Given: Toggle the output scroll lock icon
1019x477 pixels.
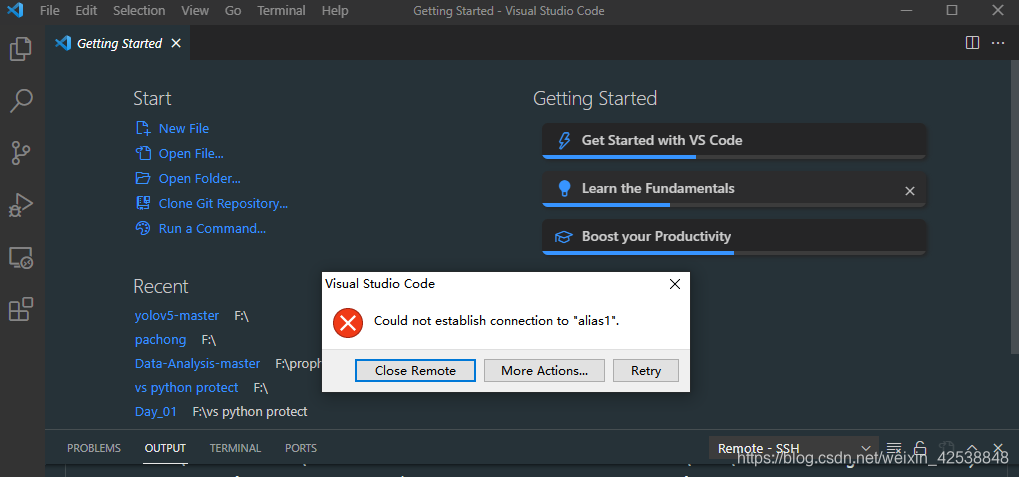Looking at the screenshot, I should click(920, 448).
